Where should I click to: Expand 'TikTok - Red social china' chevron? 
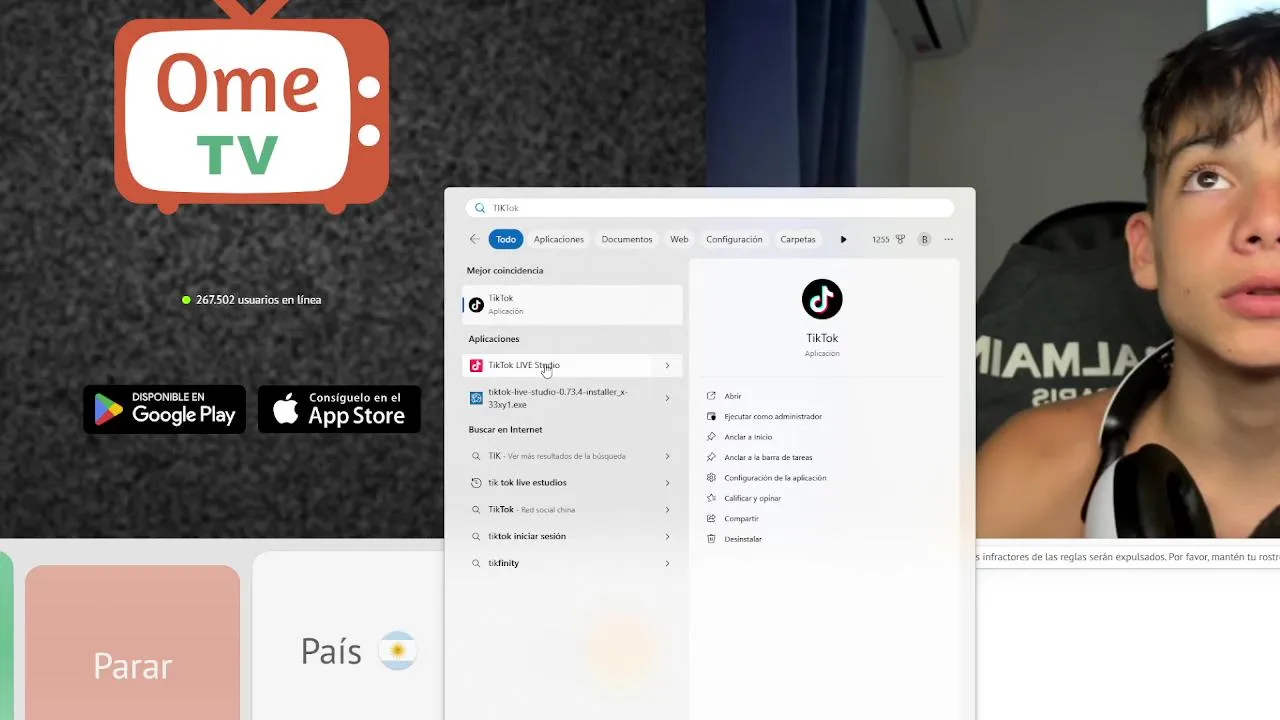pyautogui.click(x=667, y=510)
